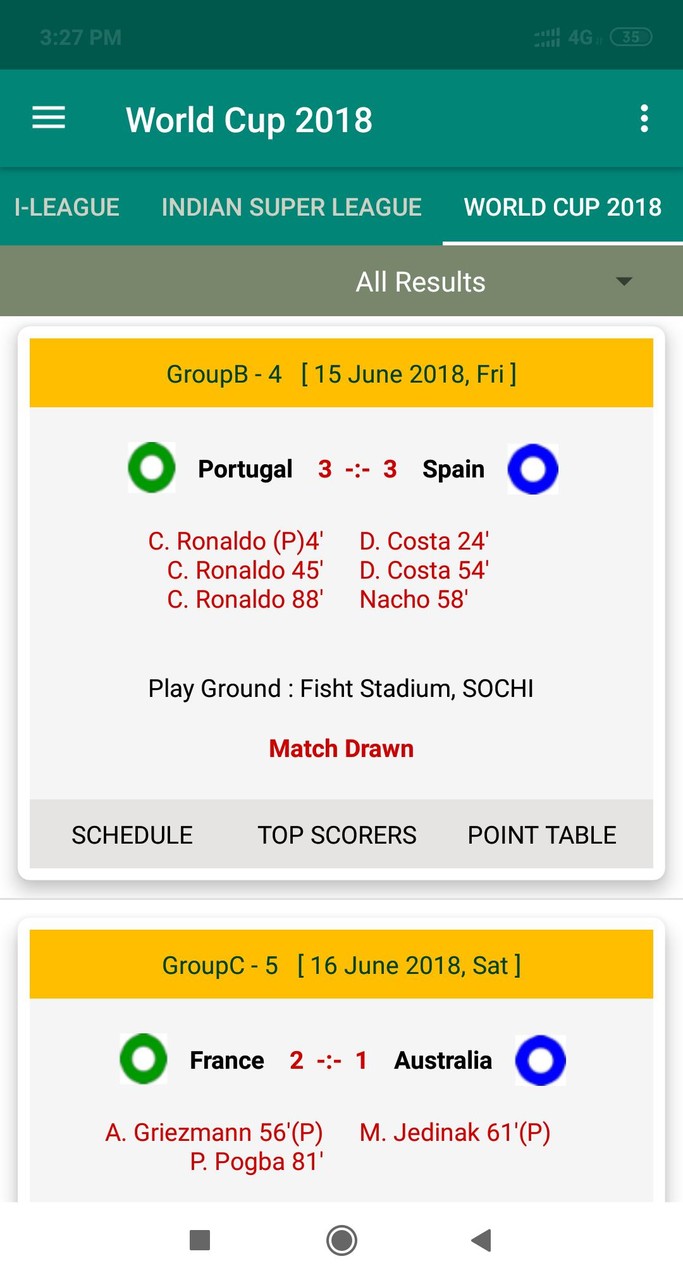This screenshot has height=1280, width=683.
Task: Select the Portugal team logo
Action: tap(151, 468)
